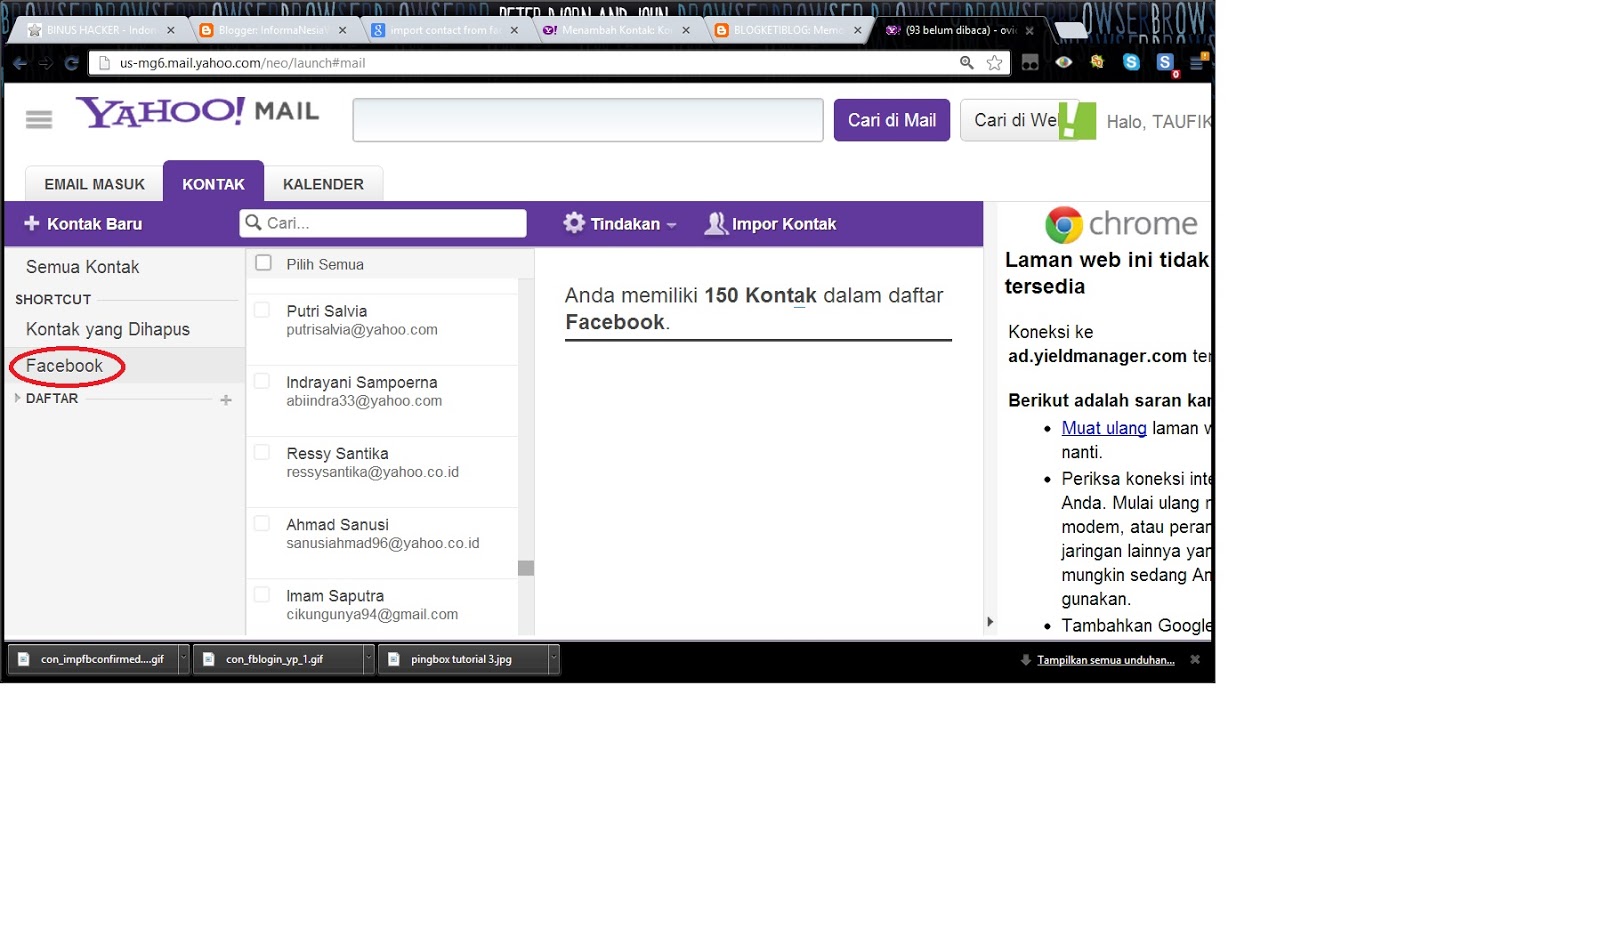Viewport: 1600px width, 936px height.
Task: Select the Ahmad Sanusi contact checkbox
Action: click(x=262, y=523)
